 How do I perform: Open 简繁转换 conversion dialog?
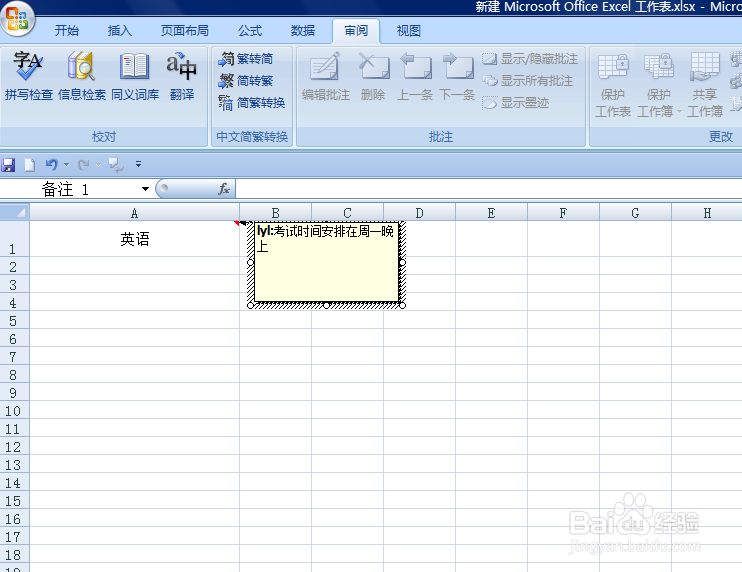point(252,103)
